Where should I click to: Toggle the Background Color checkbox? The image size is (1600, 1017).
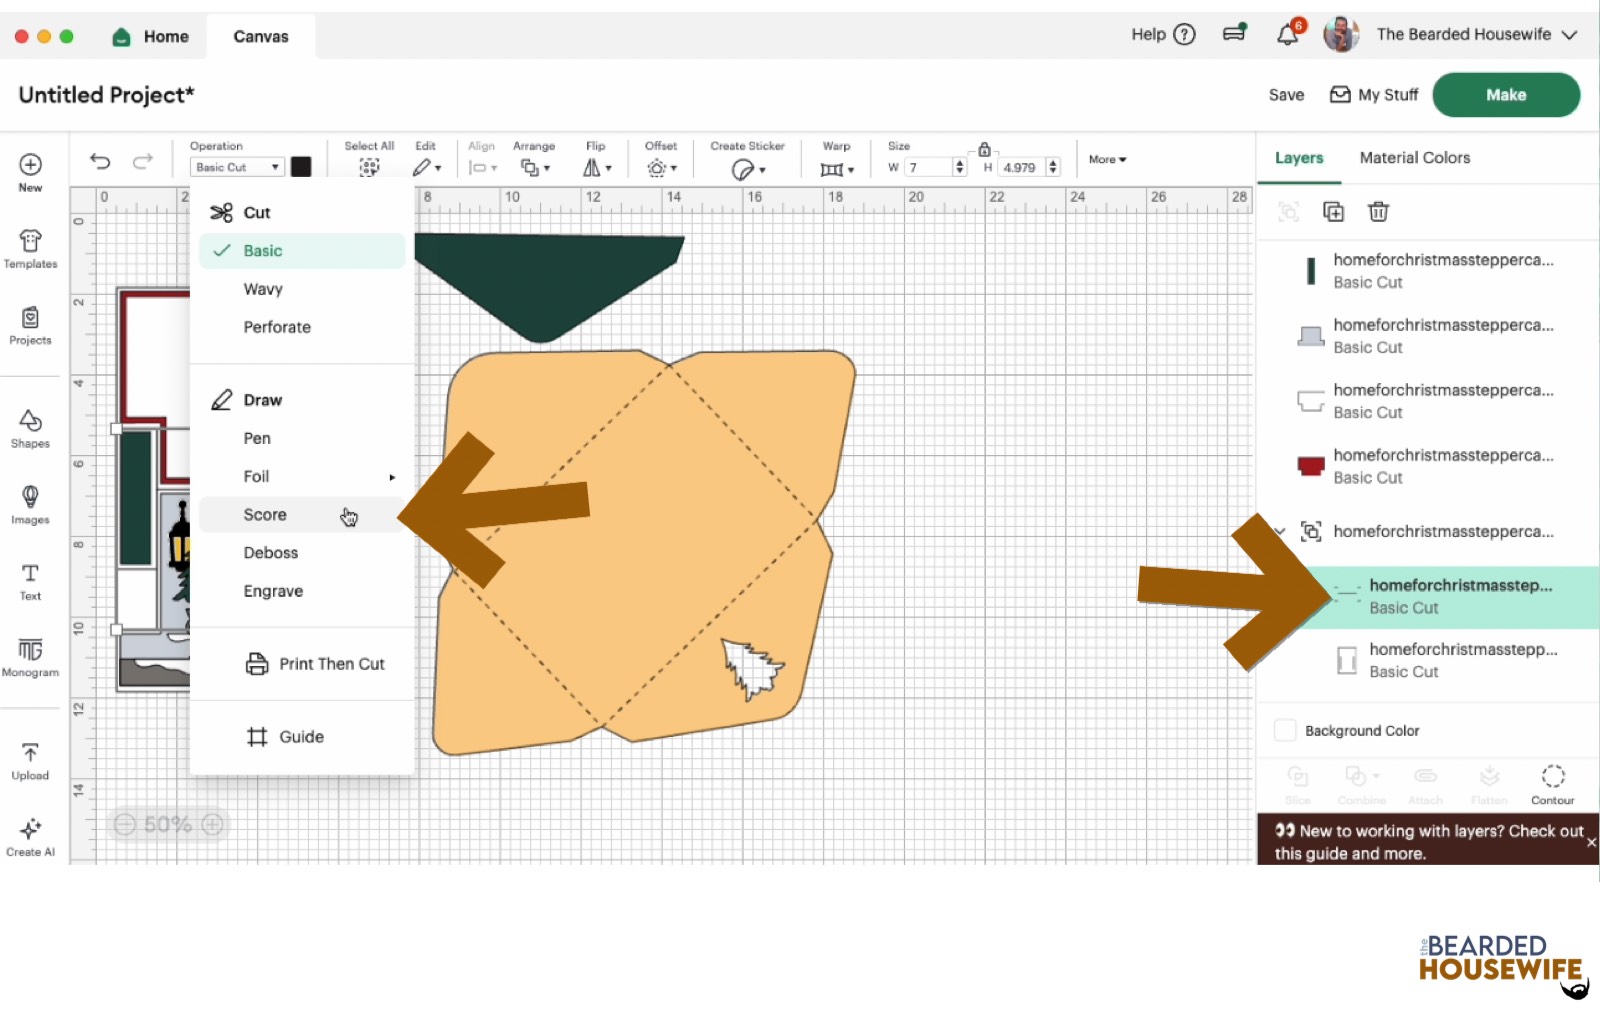point(1285,731)
